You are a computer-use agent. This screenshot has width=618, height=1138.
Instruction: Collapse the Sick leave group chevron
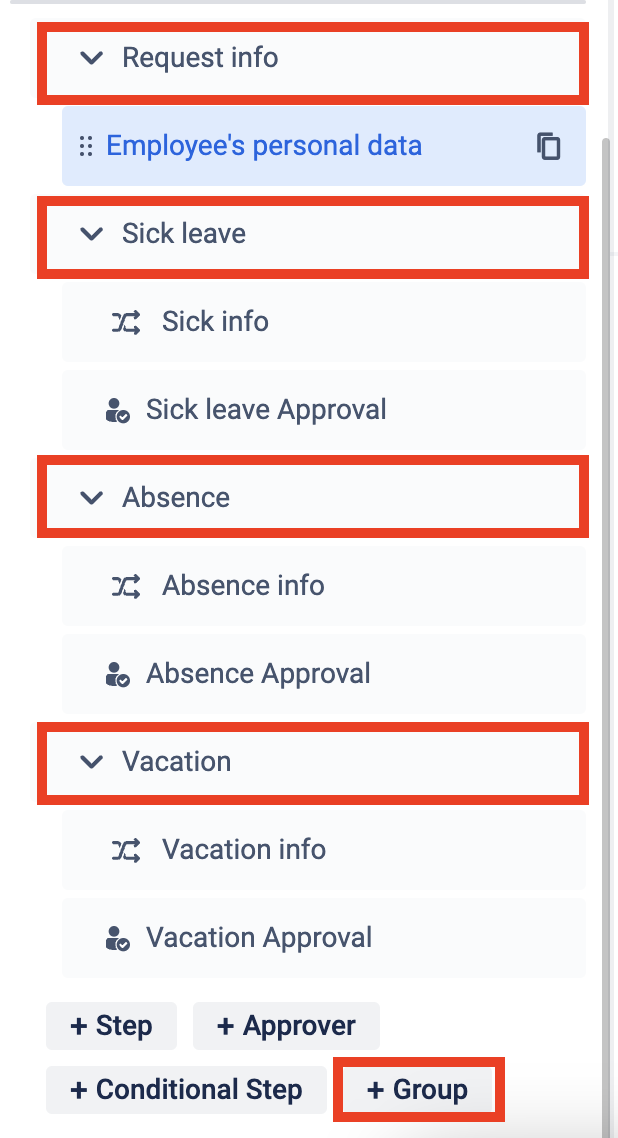point(92,234)
